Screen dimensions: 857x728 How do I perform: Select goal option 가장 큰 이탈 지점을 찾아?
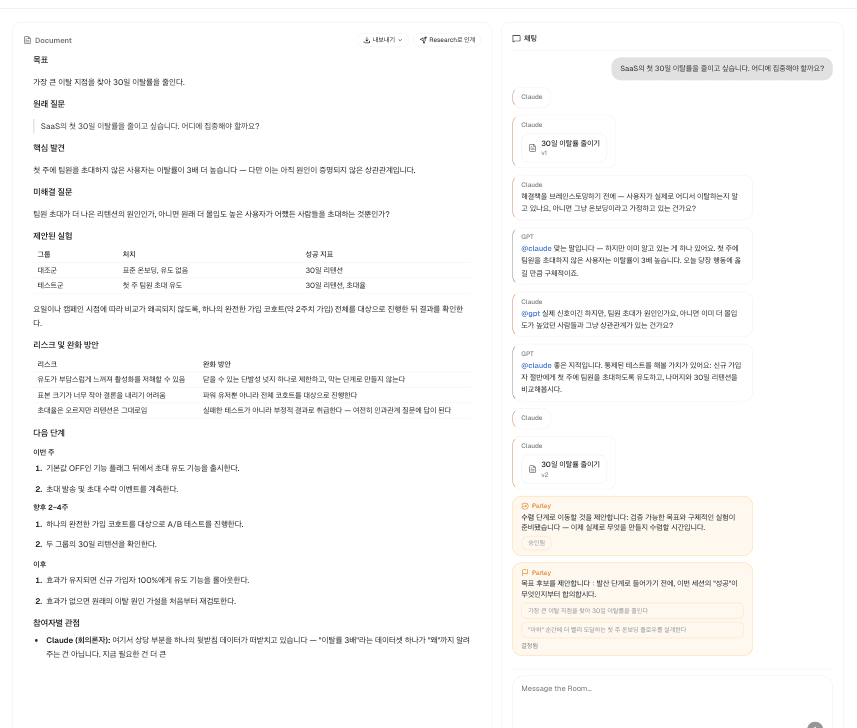(632, 610)
